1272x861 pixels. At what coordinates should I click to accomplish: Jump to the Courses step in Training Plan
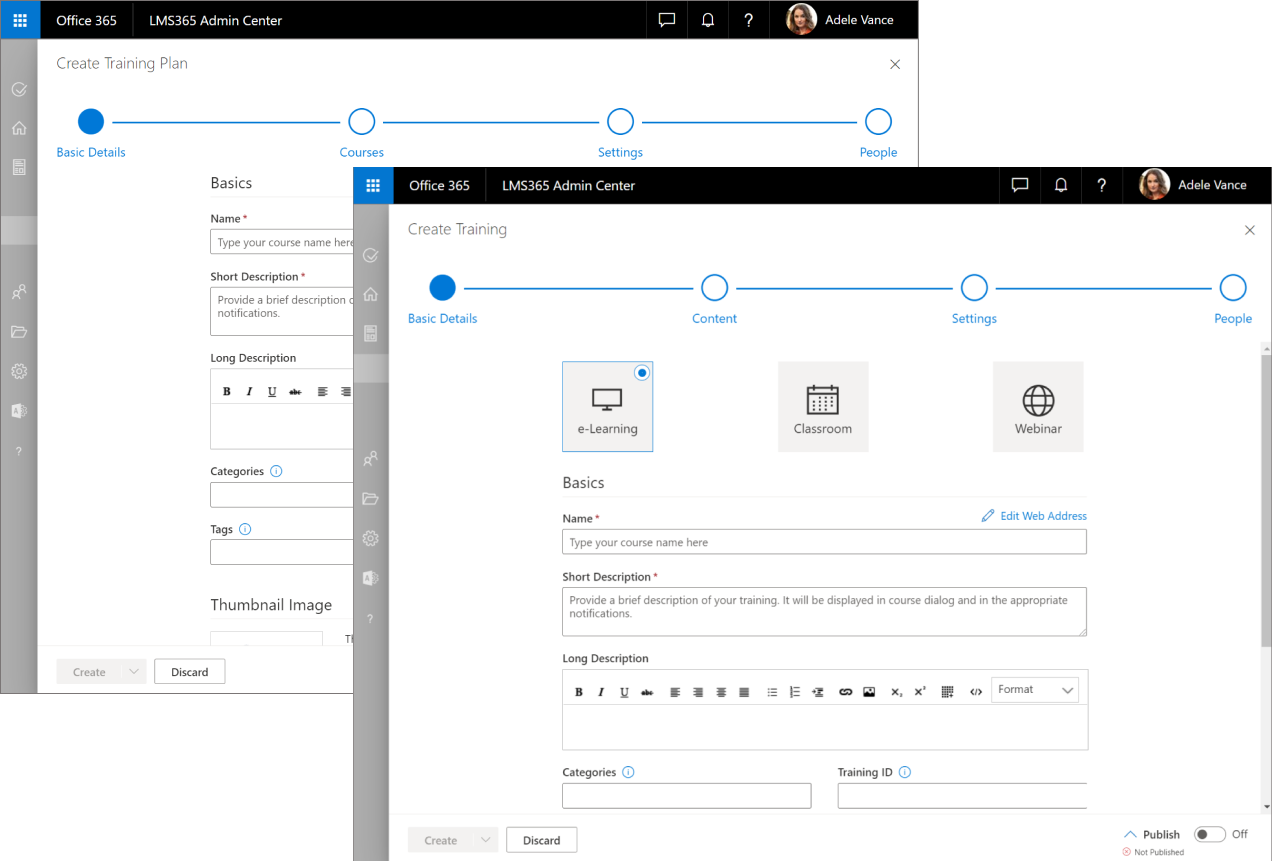click(x=361, y=122)
